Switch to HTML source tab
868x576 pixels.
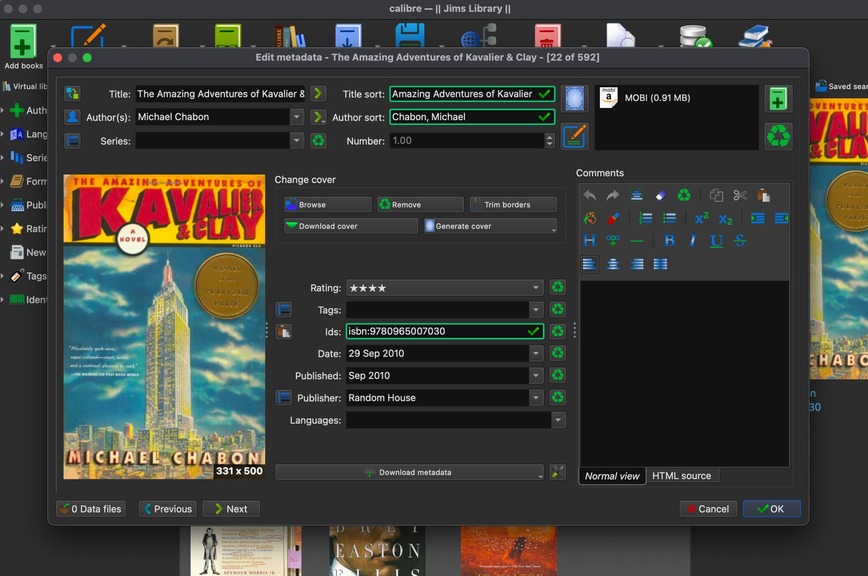coord(681,476)
